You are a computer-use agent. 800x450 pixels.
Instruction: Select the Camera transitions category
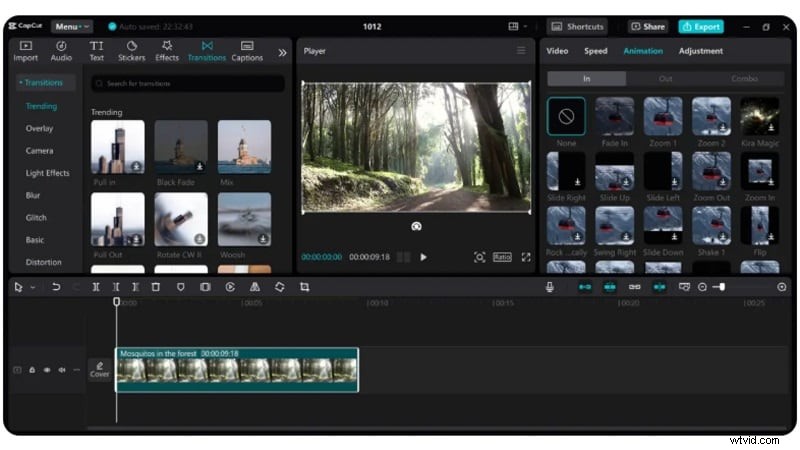coord(39,151)
